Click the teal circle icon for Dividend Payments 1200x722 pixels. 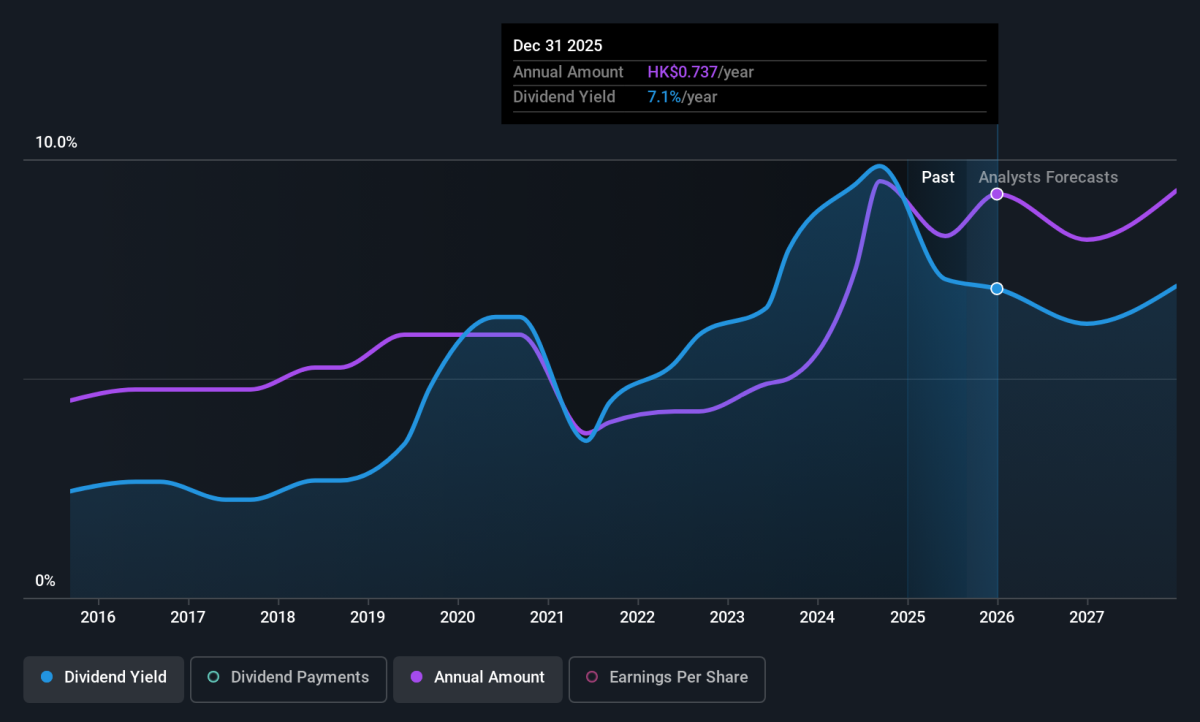pyautogui.click(x=213, y=677)
